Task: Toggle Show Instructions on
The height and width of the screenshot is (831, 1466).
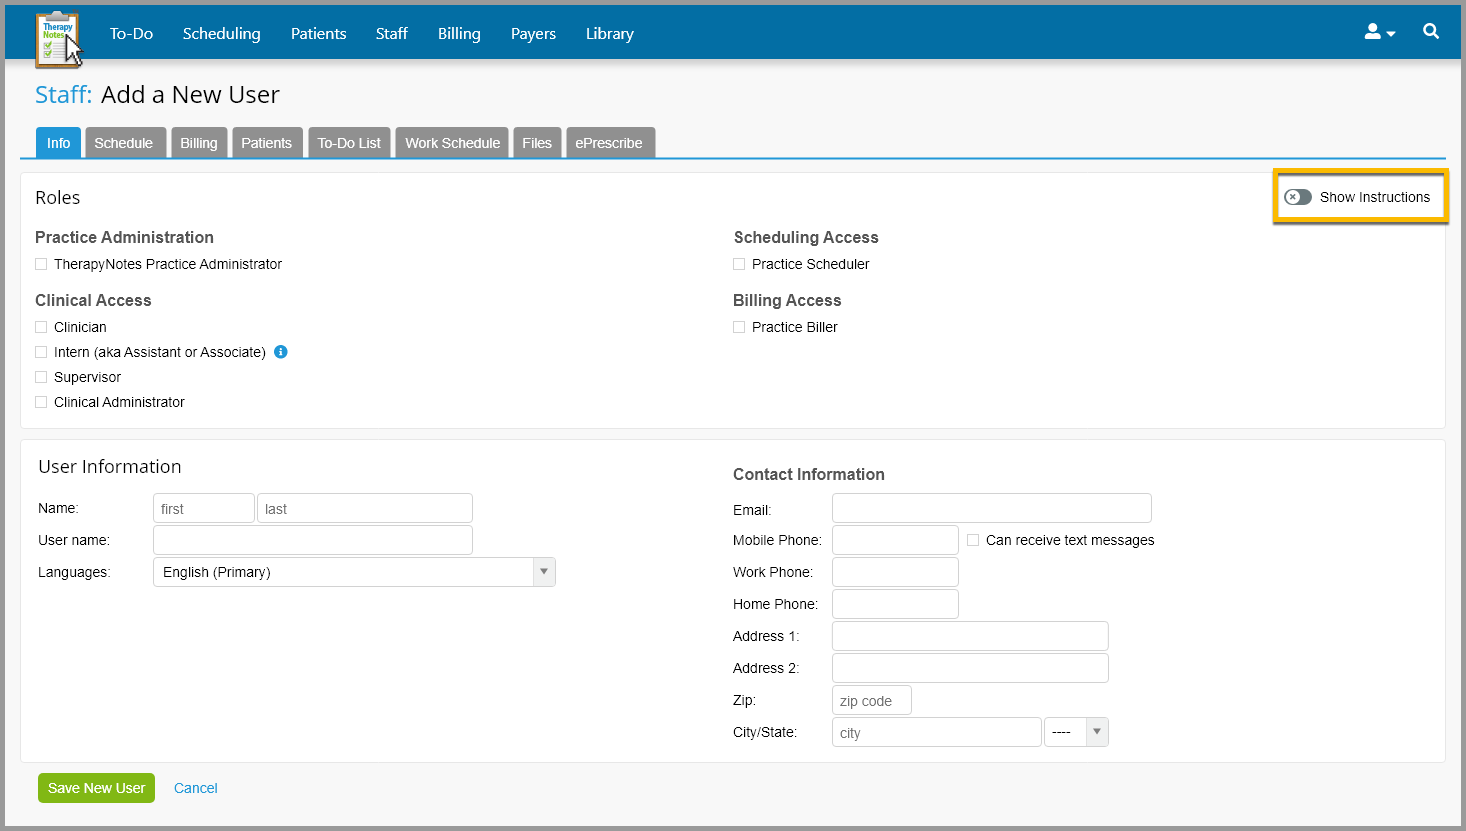Action: pos(1297,196)
